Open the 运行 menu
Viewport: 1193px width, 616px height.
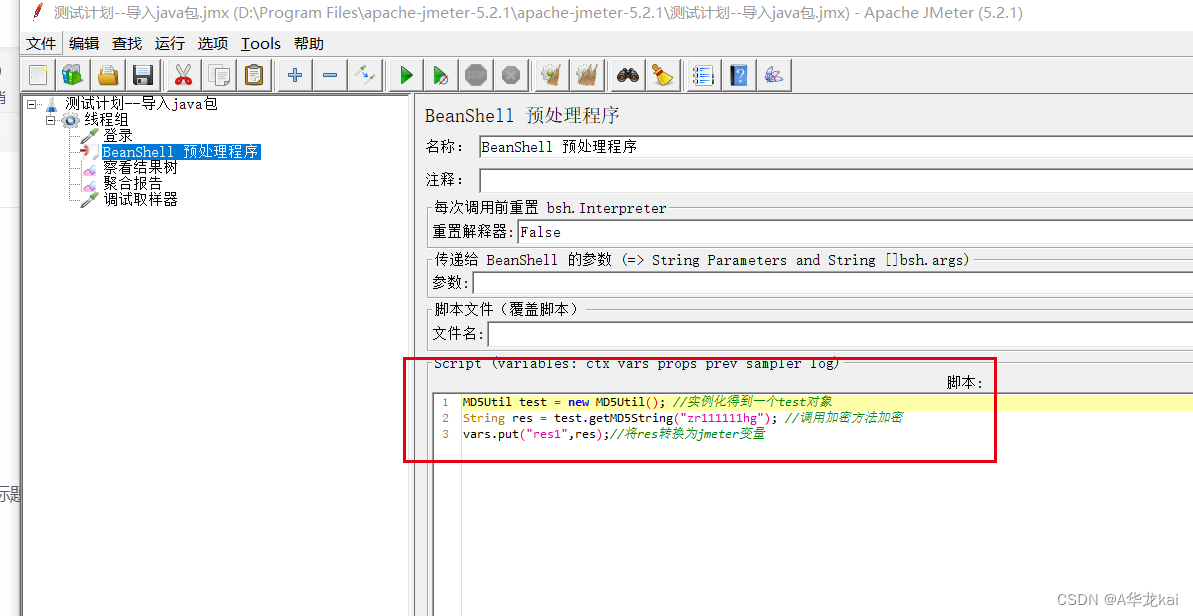168,43
